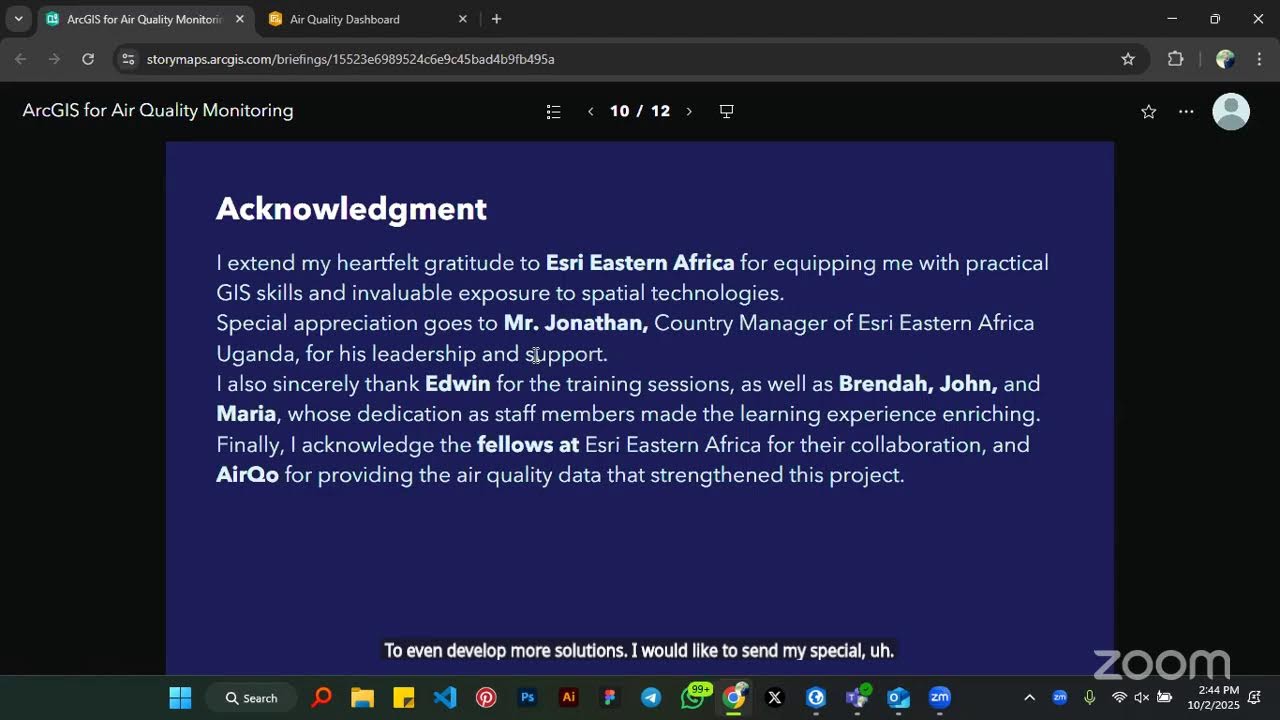
Task: Advance to the next slide arrow
Action: 688,111
